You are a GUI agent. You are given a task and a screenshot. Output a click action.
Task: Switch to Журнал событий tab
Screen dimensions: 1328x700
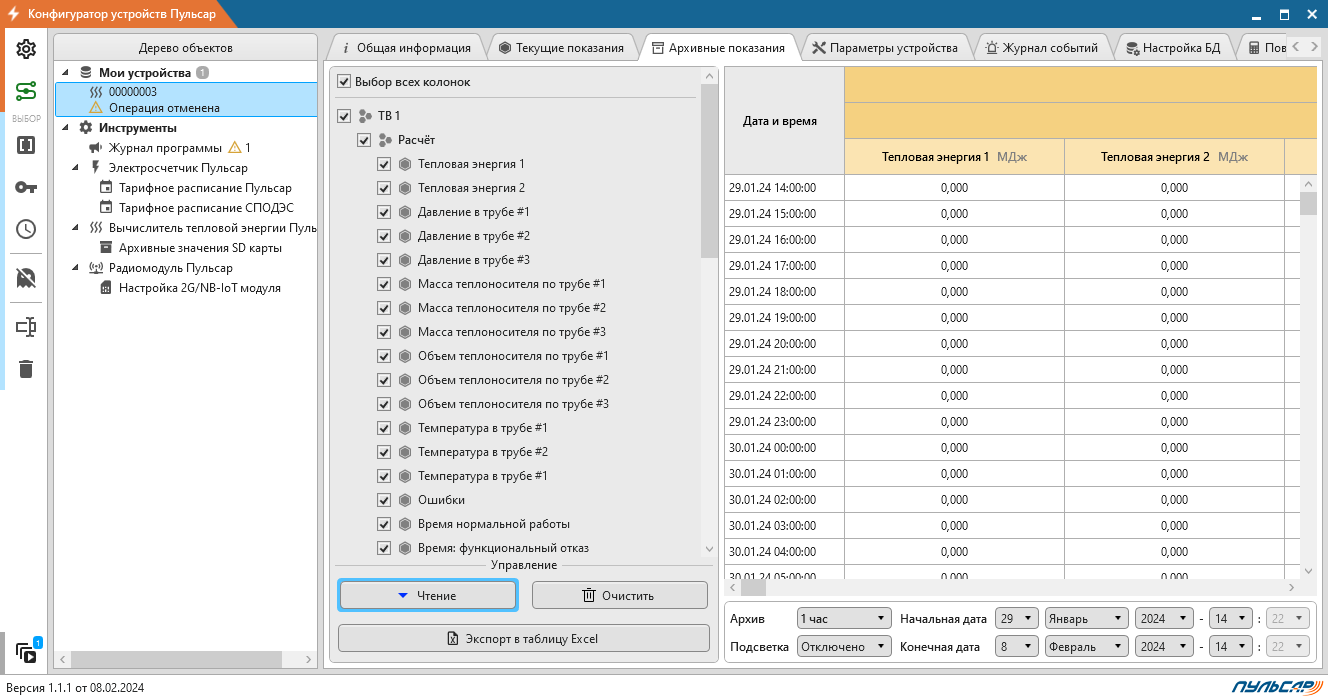[1042, 47]
